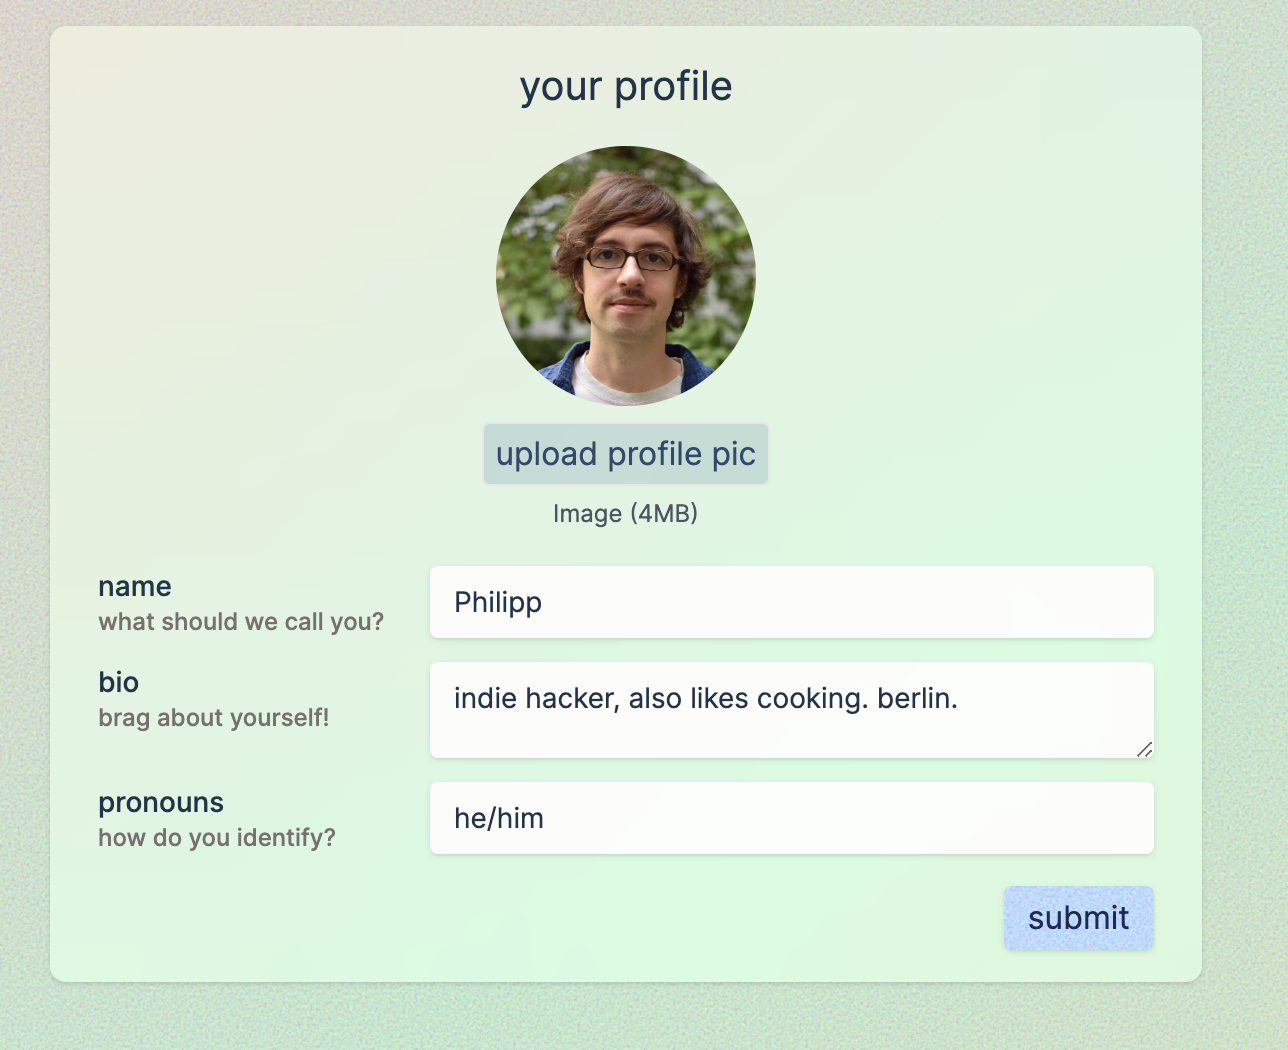
Task: Click the submit button
Action: point(1079,918)
